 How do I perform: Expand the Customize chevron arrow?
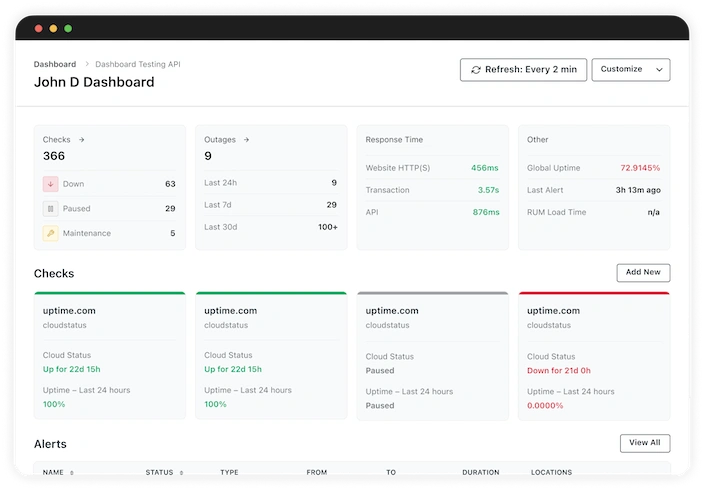659,70
